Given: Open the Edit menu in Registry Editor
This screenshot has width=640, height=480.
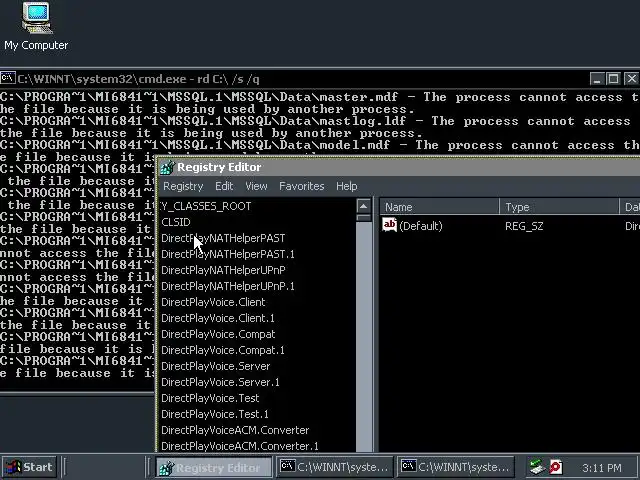Looking at the screenshot, I should 224,186.
